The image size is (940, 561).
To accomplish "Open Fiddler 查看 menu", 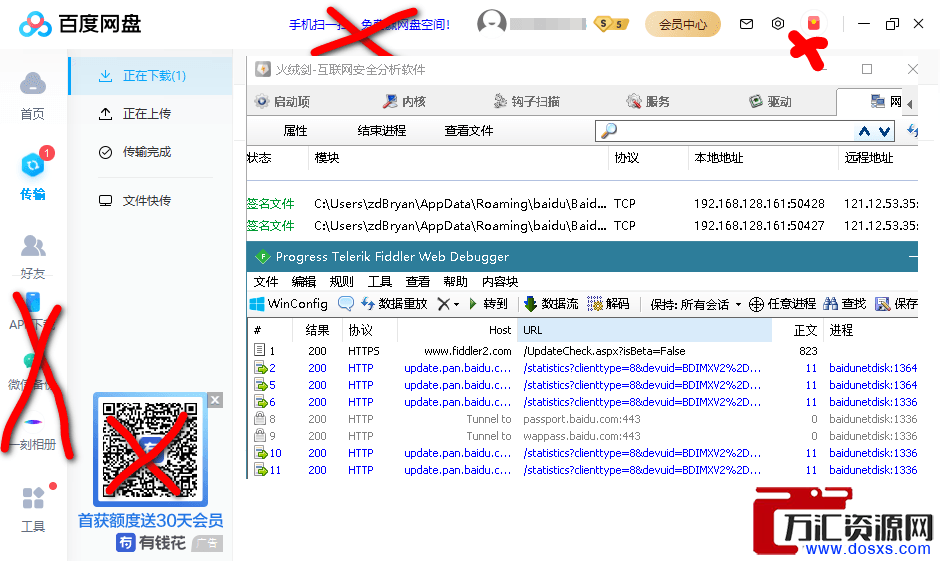I will (x=418, y=282).
